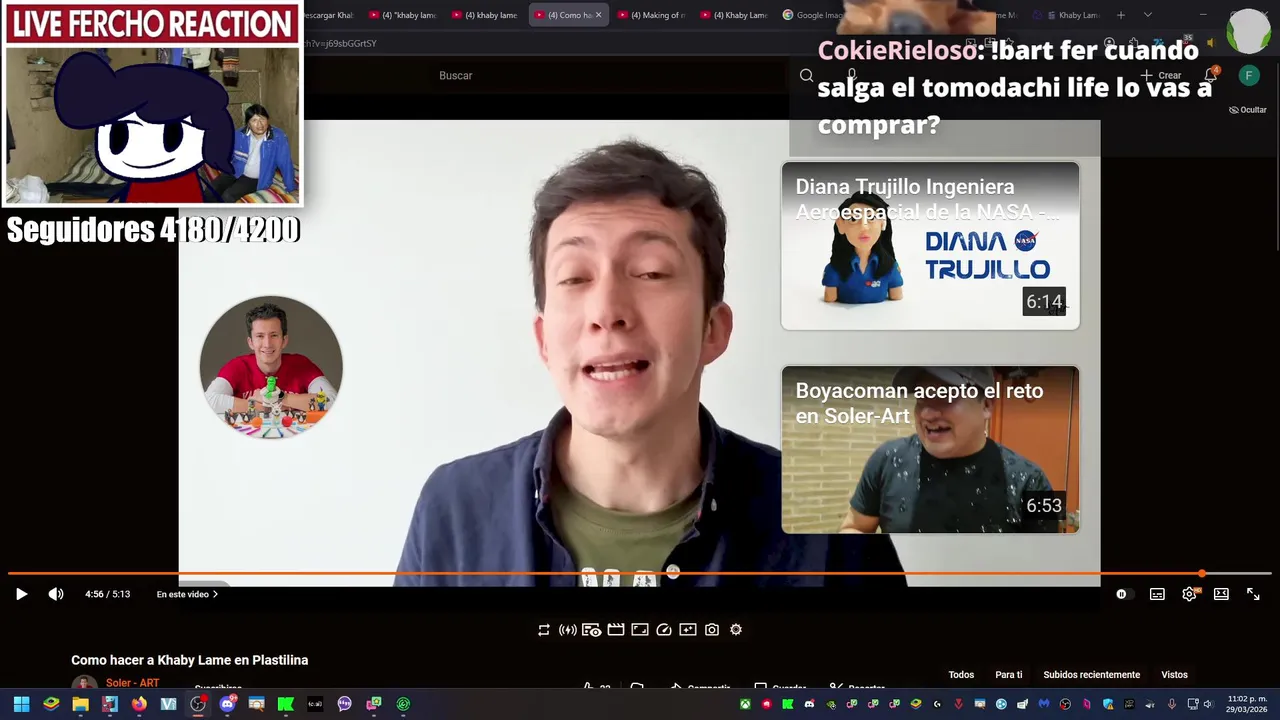
Task: Select the 'Todos' filter chip
Action: [961, 675]
